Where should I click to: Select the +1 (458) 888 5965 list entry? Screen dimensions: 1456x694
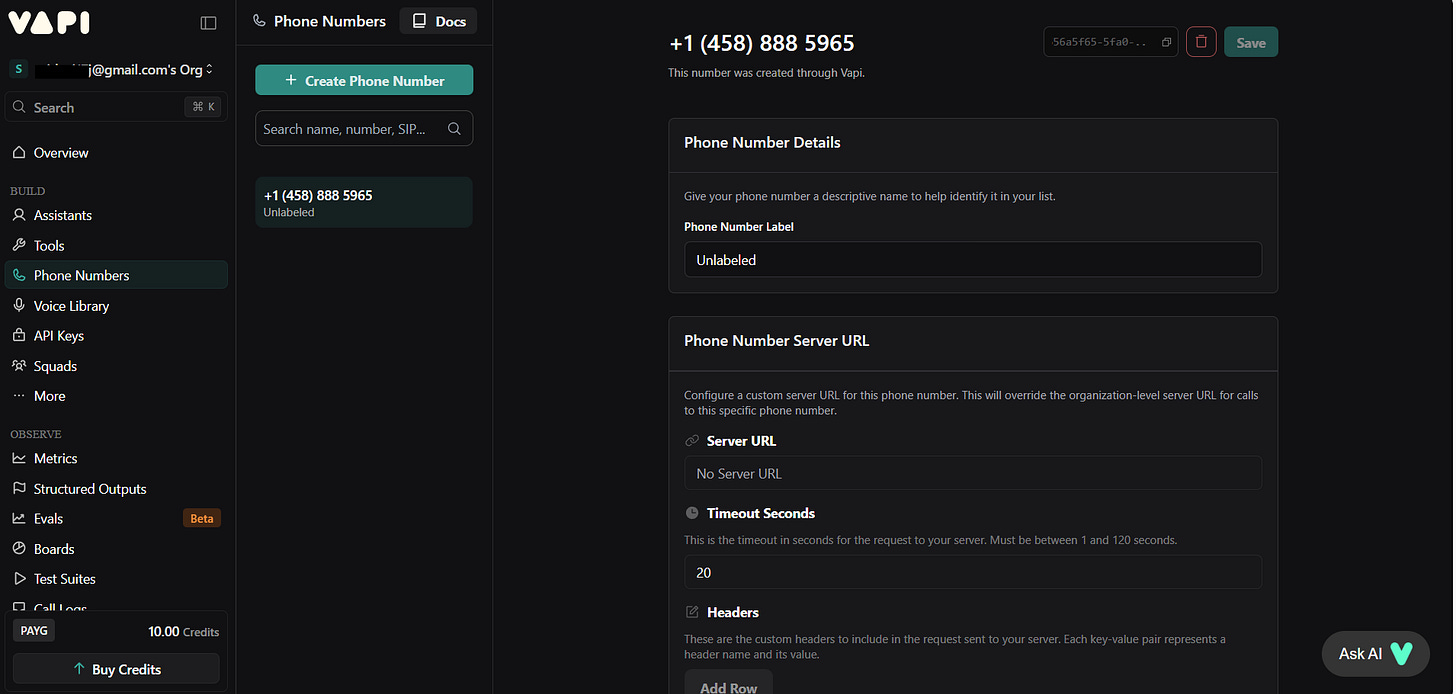point(364,202)
